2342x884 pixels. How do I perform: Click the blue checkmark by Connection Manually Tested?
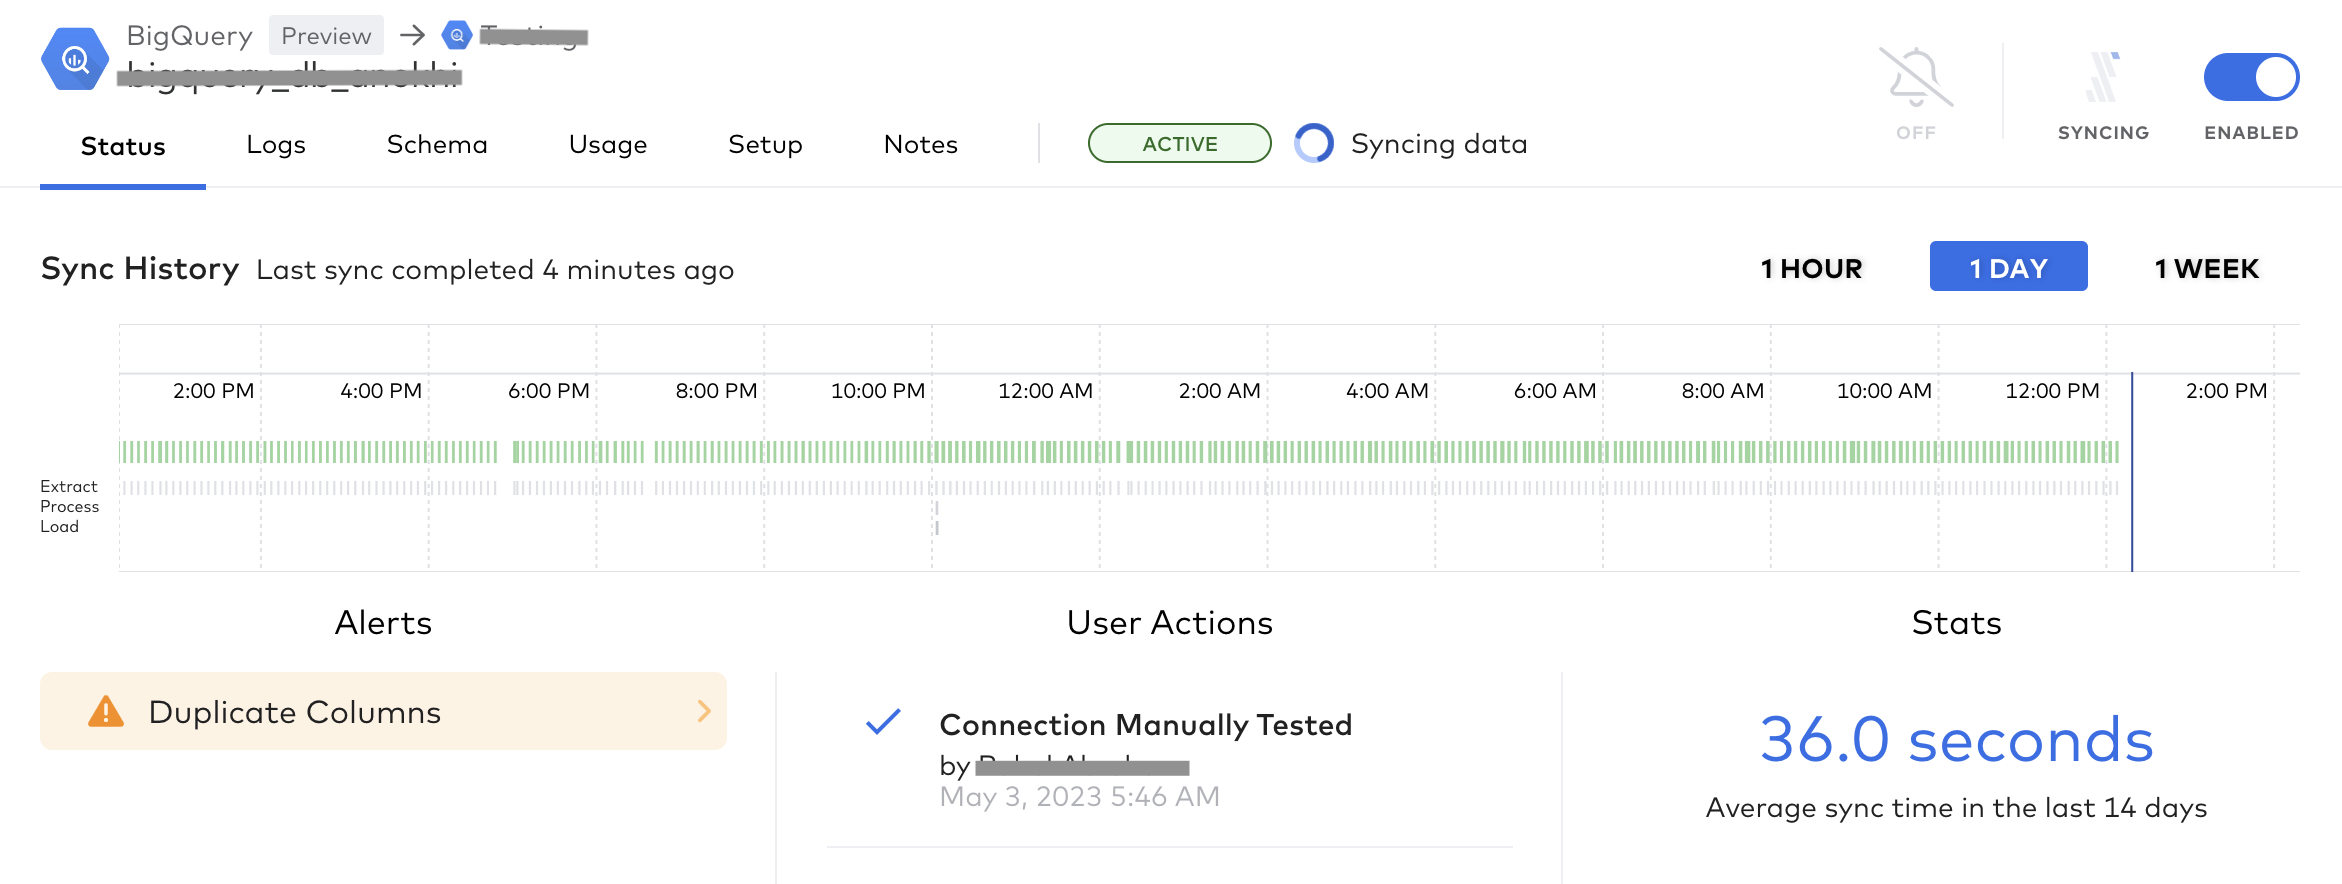click(x=883, y=721)
